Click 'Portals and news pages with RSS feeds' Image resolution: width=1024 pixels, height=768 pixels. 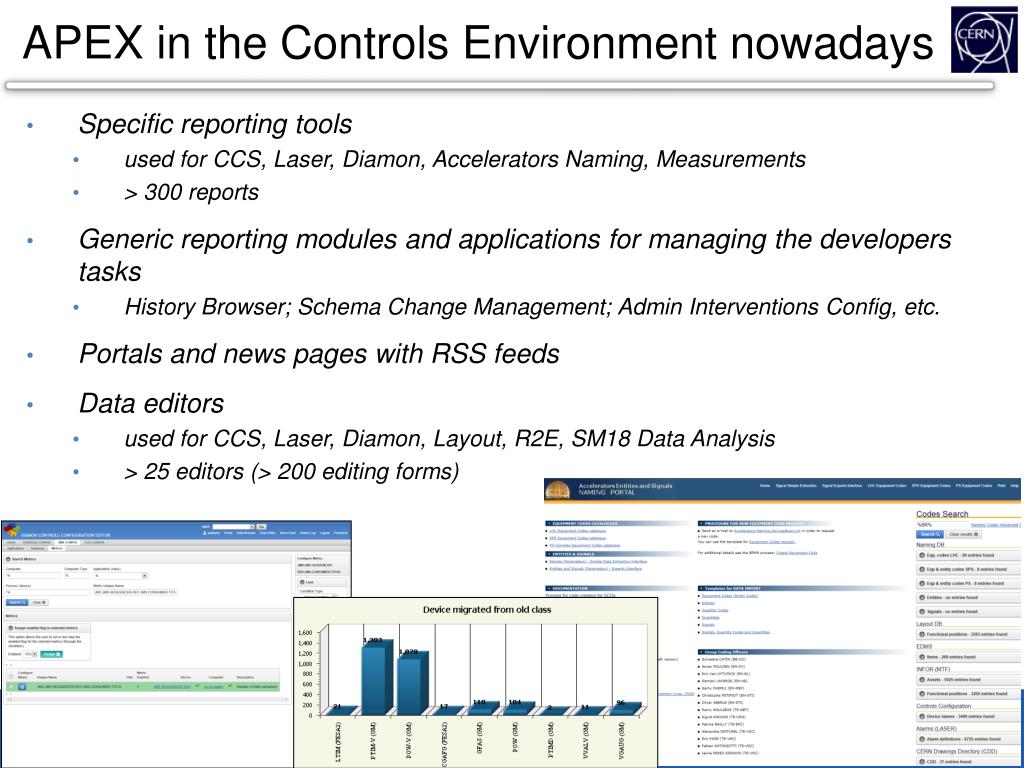[x=319, y=354]
